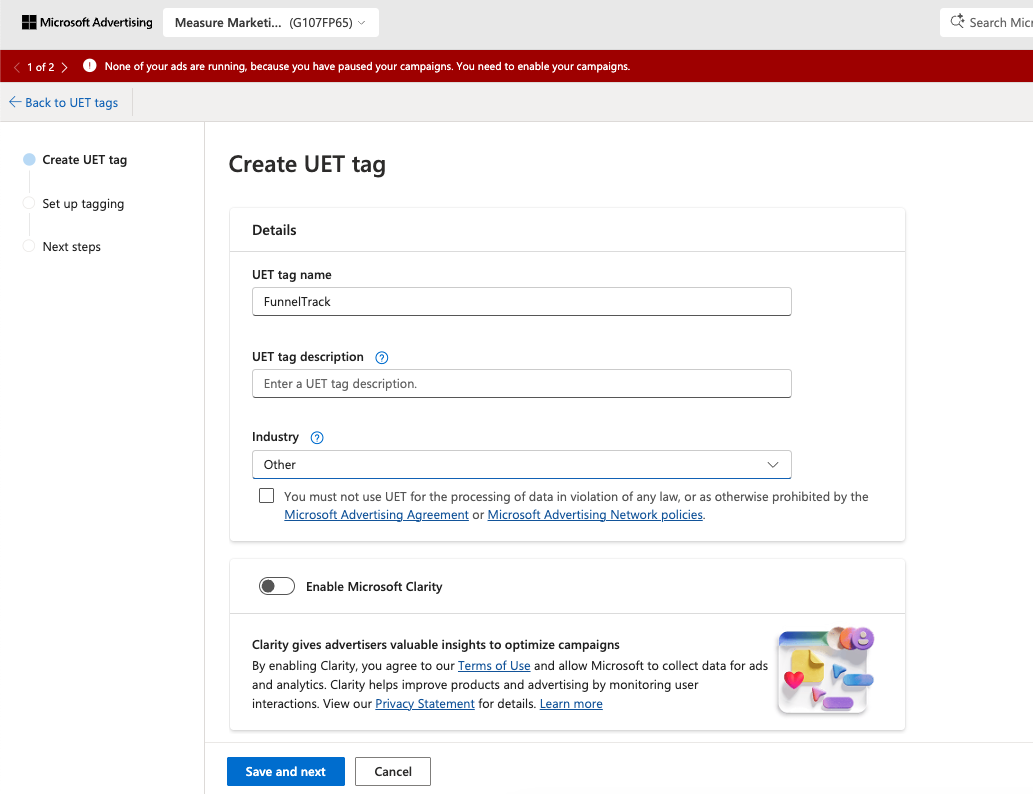Viewport: 1033px width, 794px height.
Task: Go to next notification arrow
Action: tap(65, 67)
